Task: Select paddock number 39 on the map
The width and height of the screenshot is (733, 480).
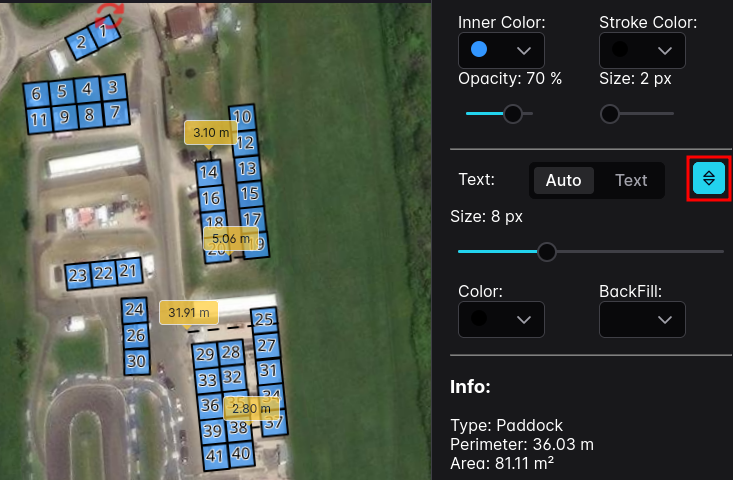Action: [212, 431]
